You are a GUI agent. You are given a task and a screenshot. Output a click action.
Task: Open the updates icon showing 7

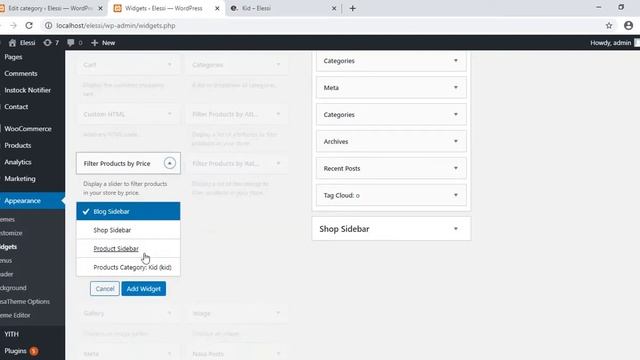coord(51,42)
